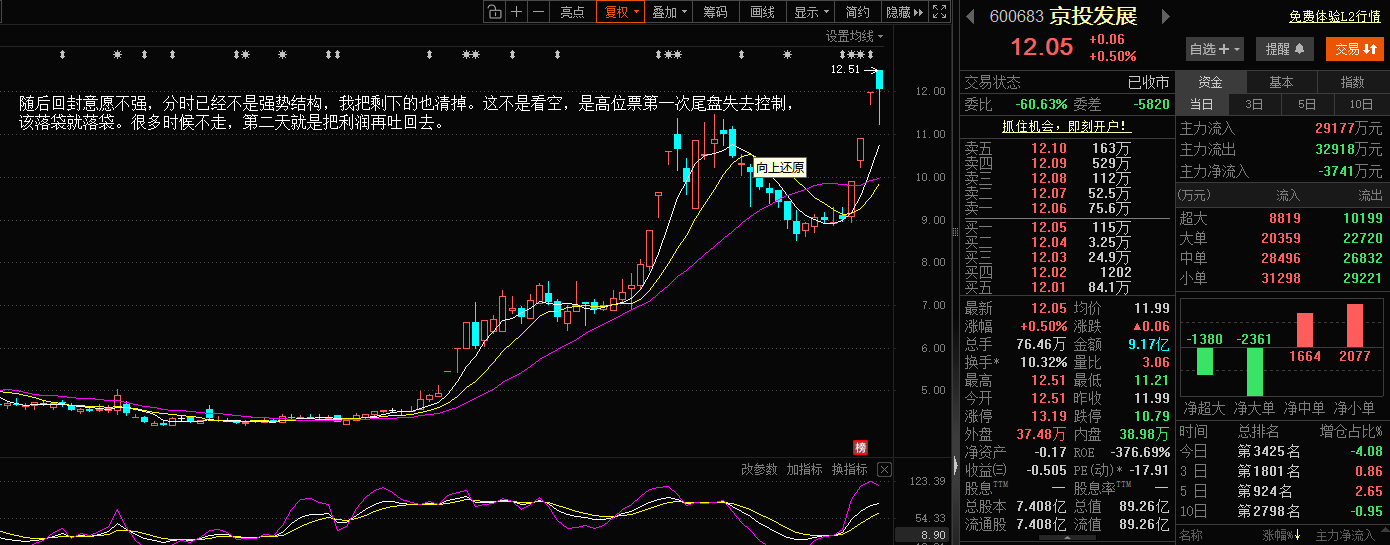Click 卖一 price 12.06 row
This screenshot has height=545, width=1390.
[1065, 209]
